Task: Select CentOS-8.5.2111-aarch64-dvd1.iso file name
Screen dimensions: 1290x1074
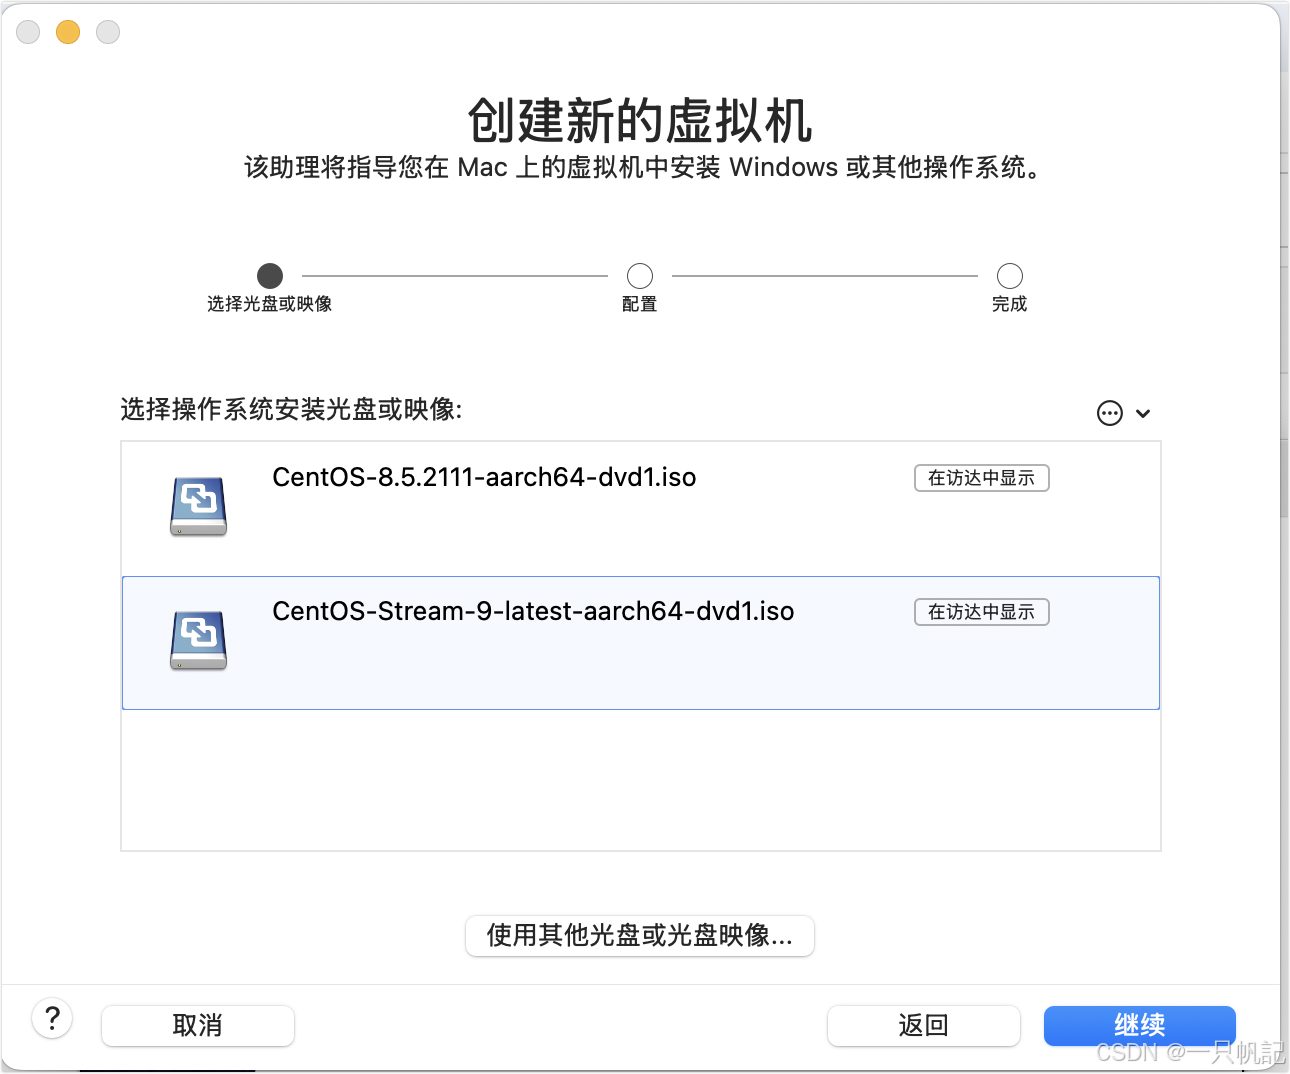Action: [x=484, y=477]
